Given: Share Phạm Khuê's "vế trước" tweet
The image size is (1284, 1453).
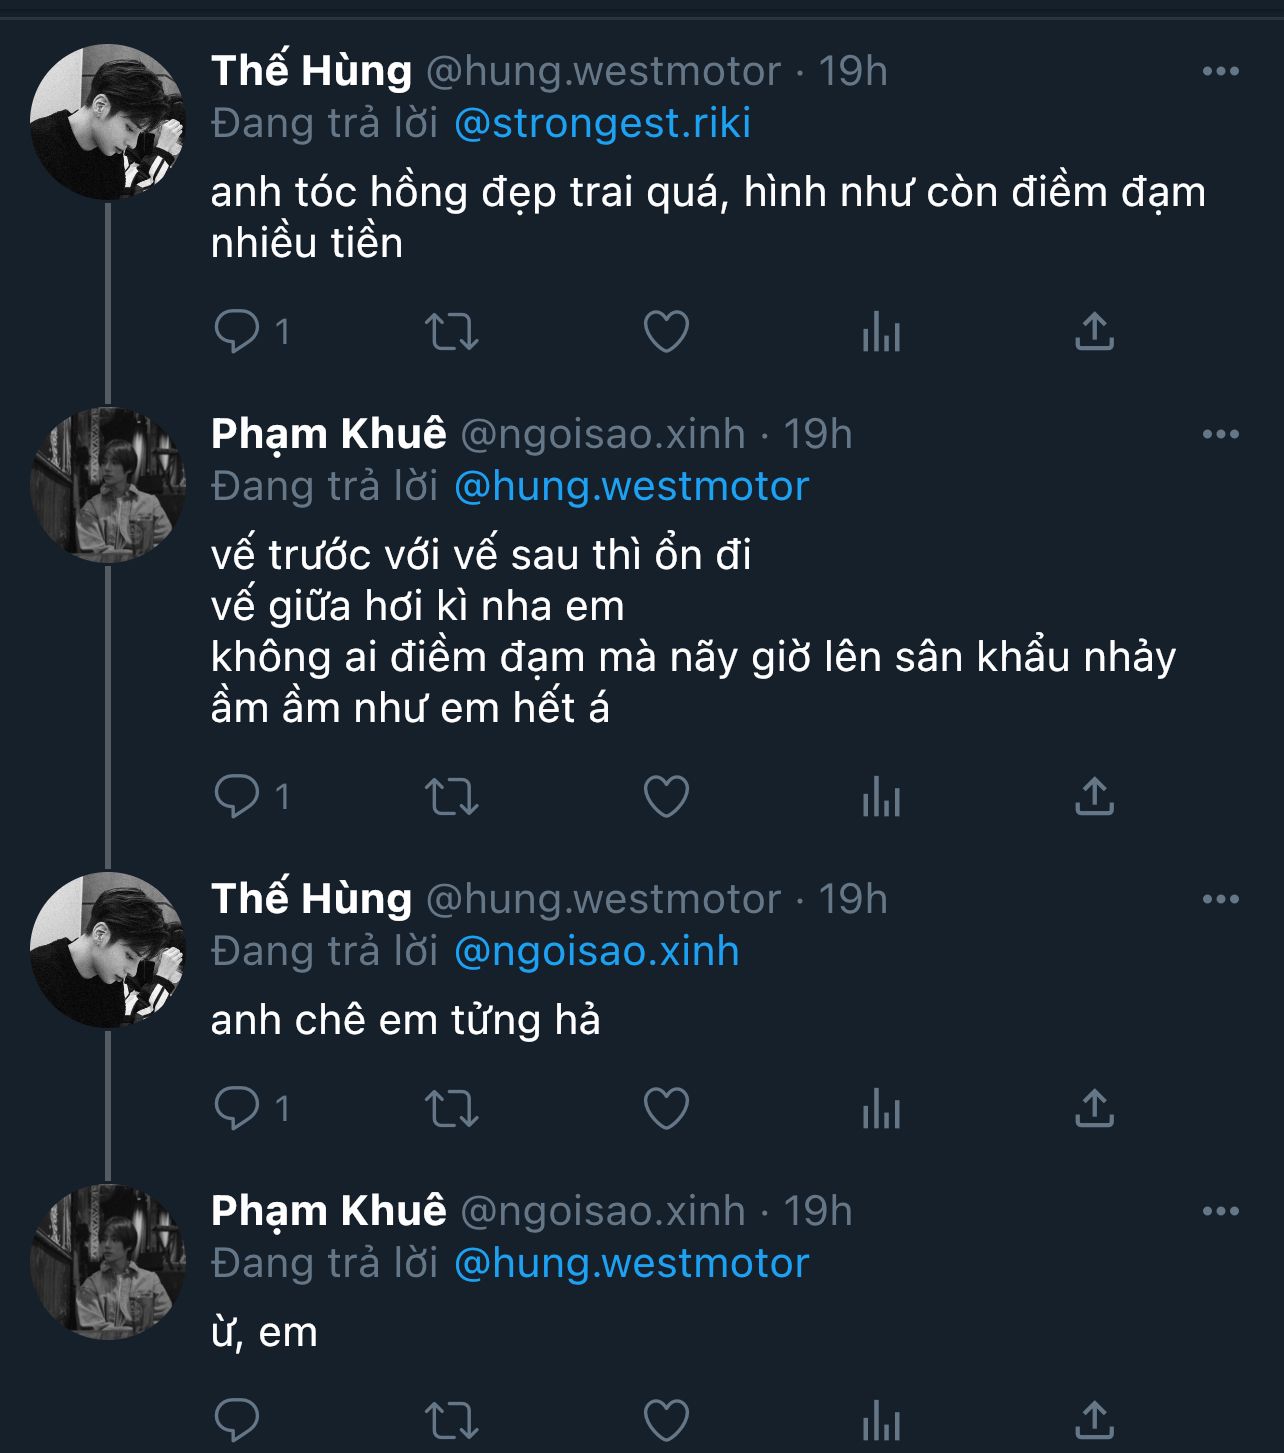Looking at the screenshot, I should (1094, 797).
